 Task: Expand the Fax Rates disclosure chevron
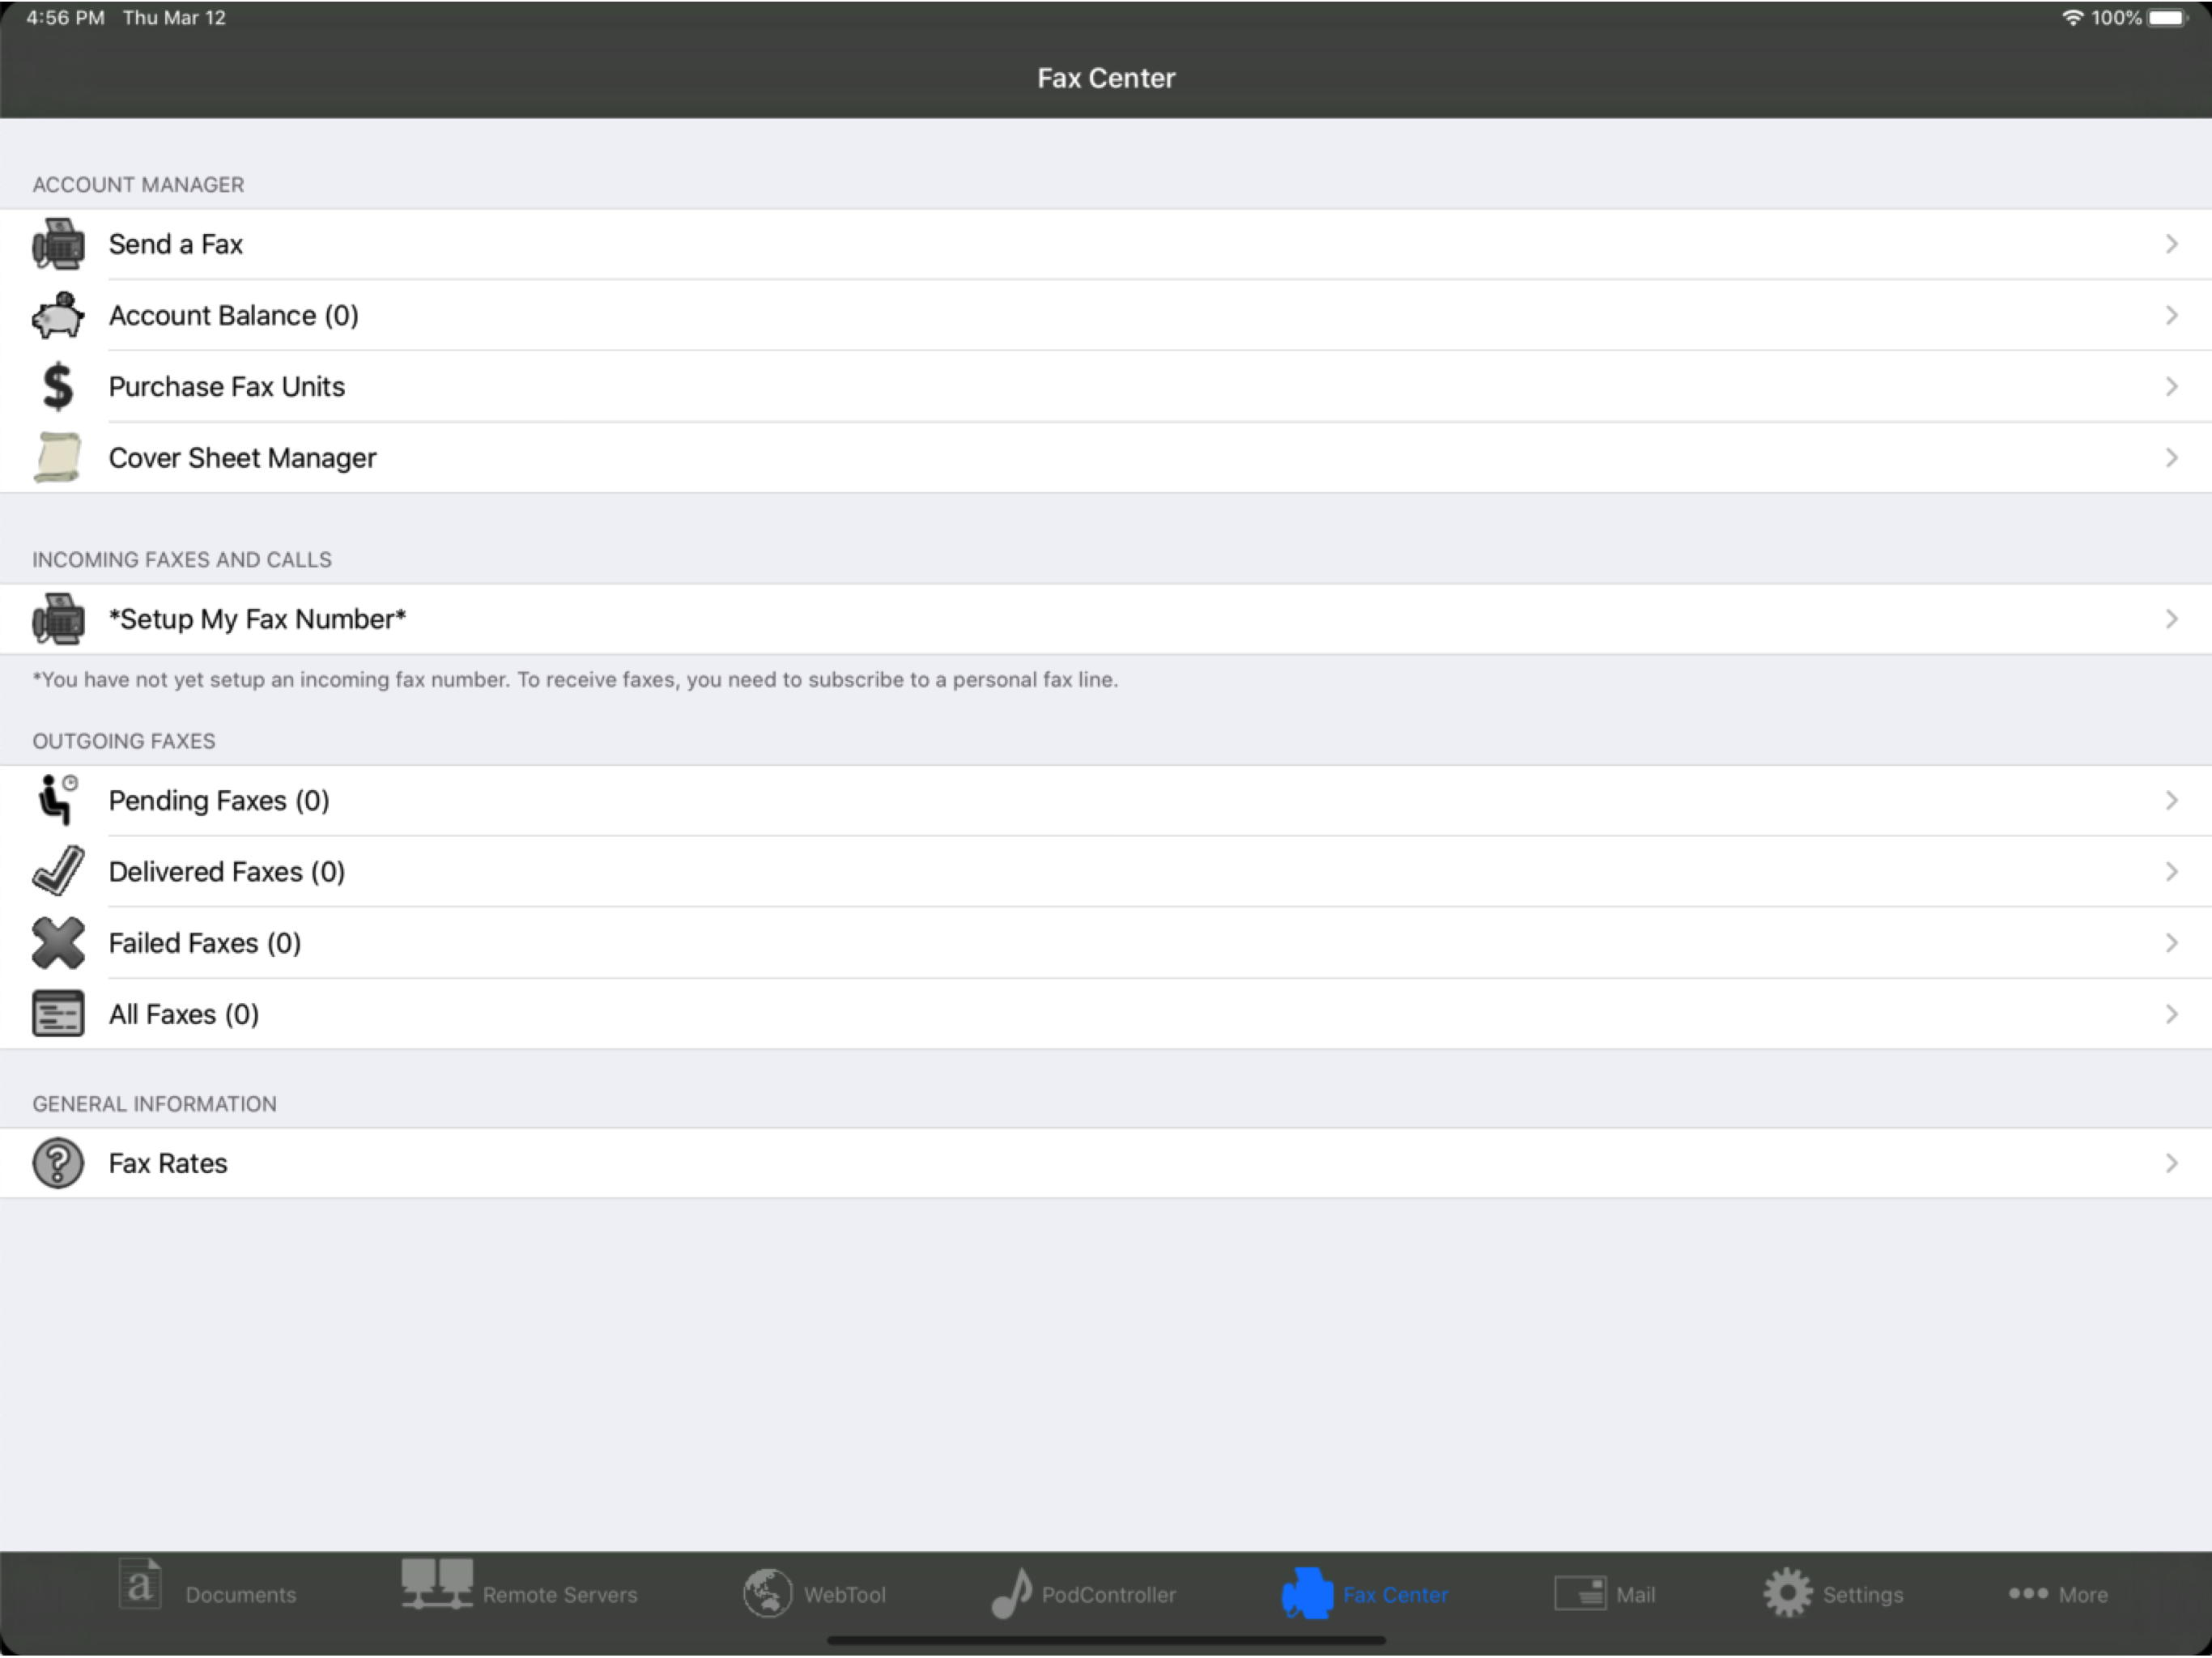pyautogui.click(x=2171, y=1163)
